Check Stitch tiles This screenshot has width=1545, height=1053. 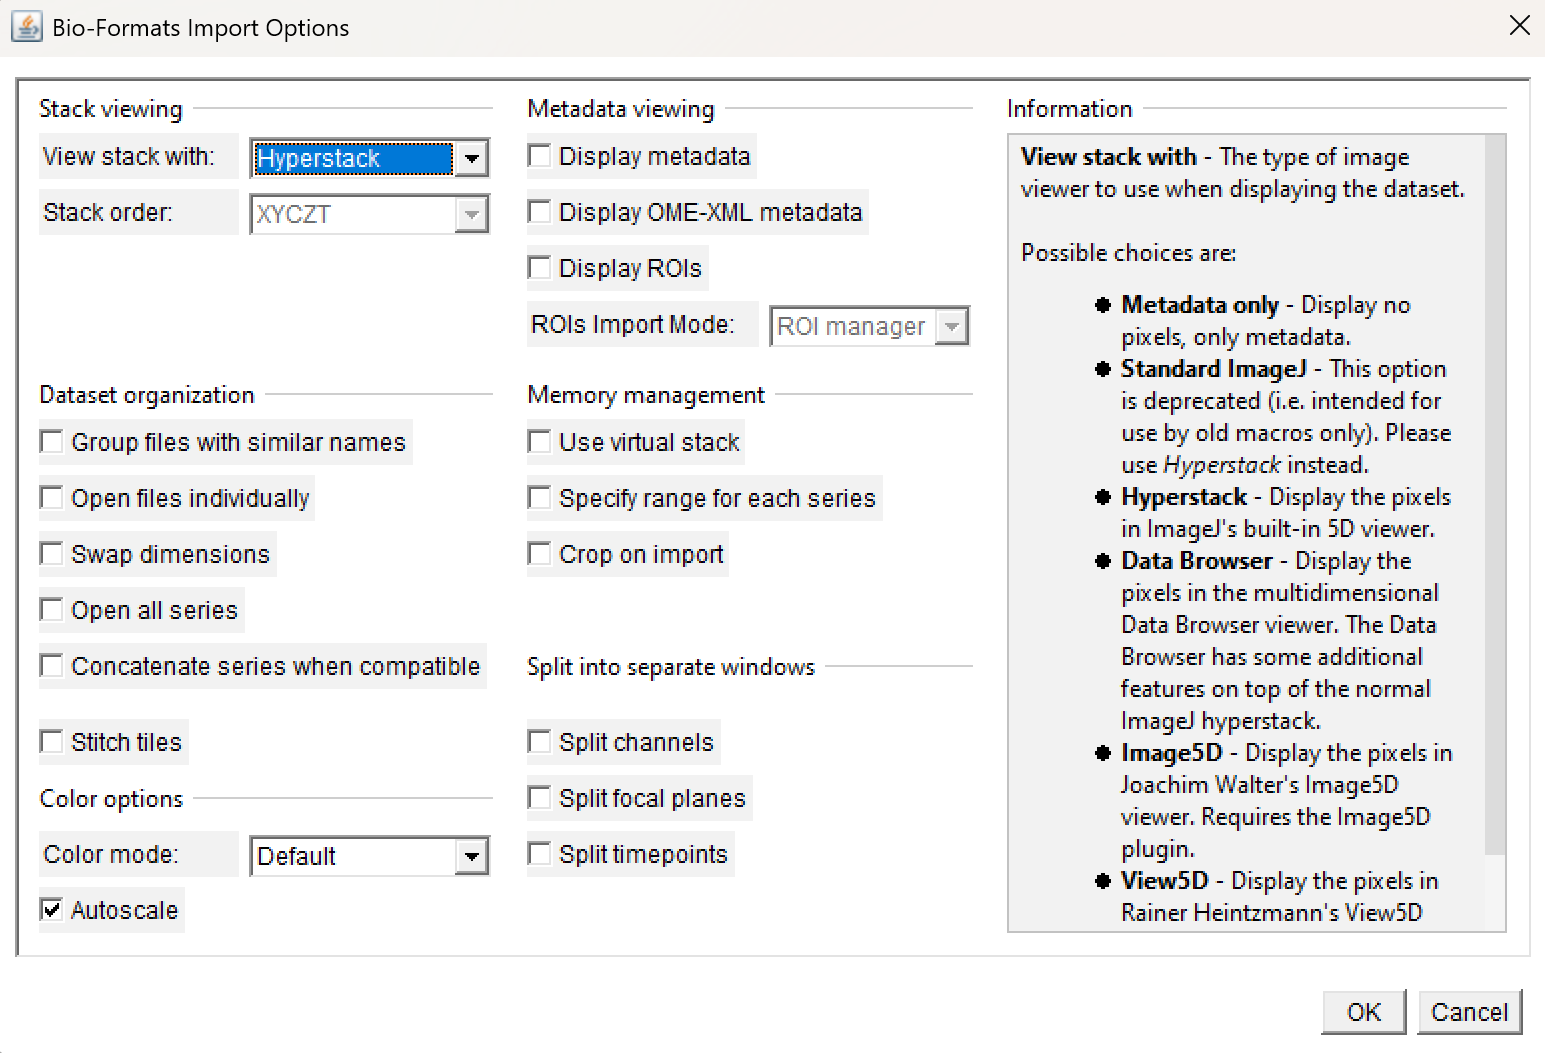click(x=51, y=741)
